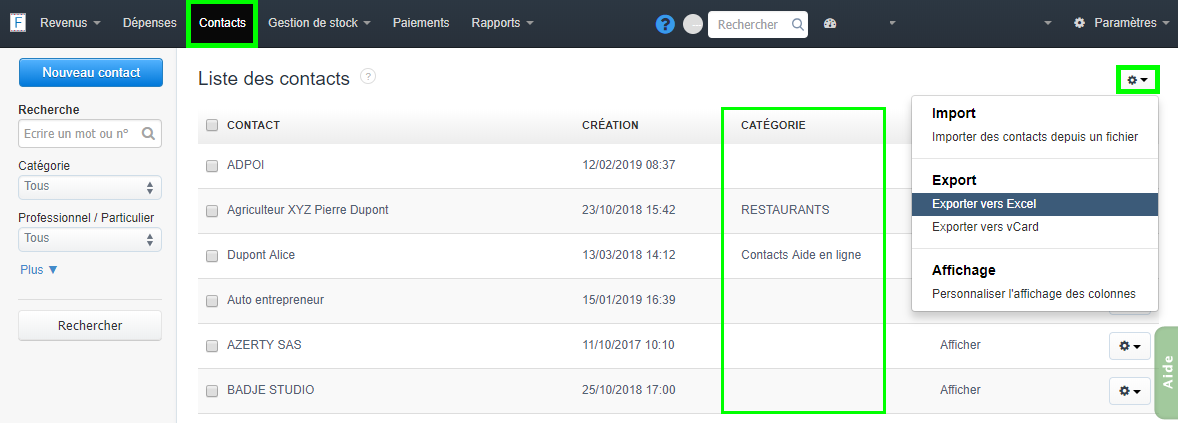Toggle the select-all checkbox in CONTACT header
The image size is (1178, 423).
click(x=212, y=125)
